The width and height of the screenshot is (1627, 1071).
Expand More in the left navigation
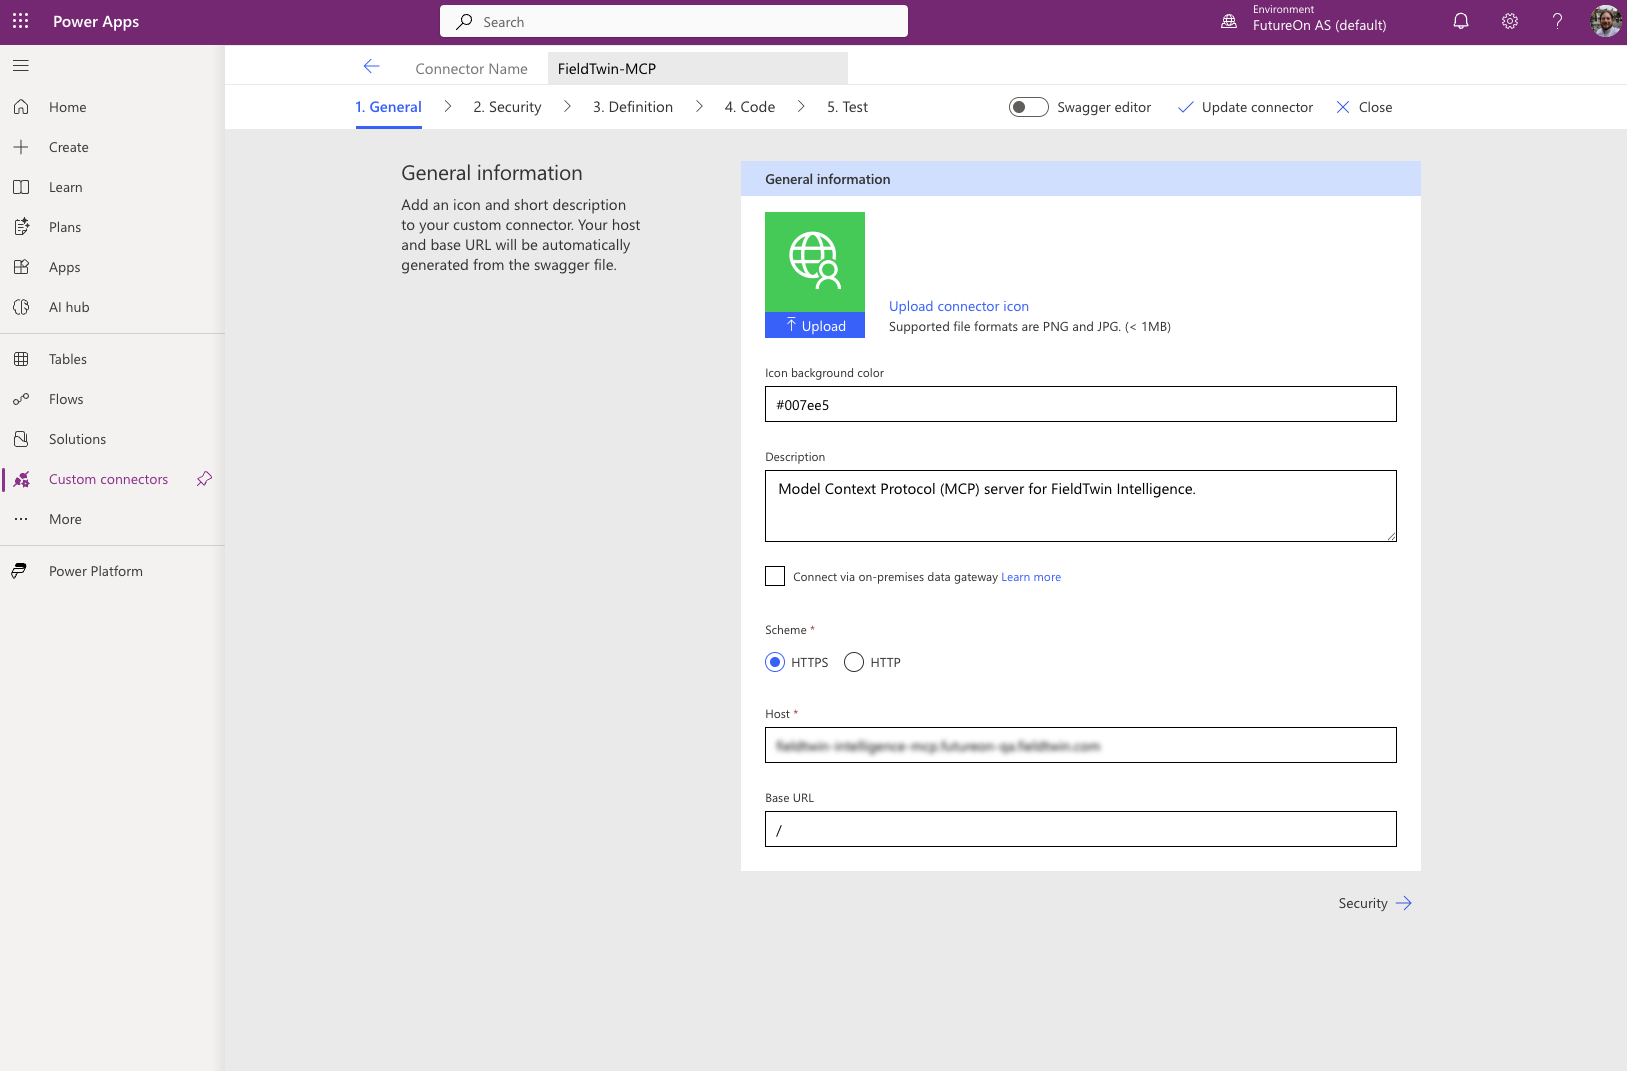coord(65,519)
